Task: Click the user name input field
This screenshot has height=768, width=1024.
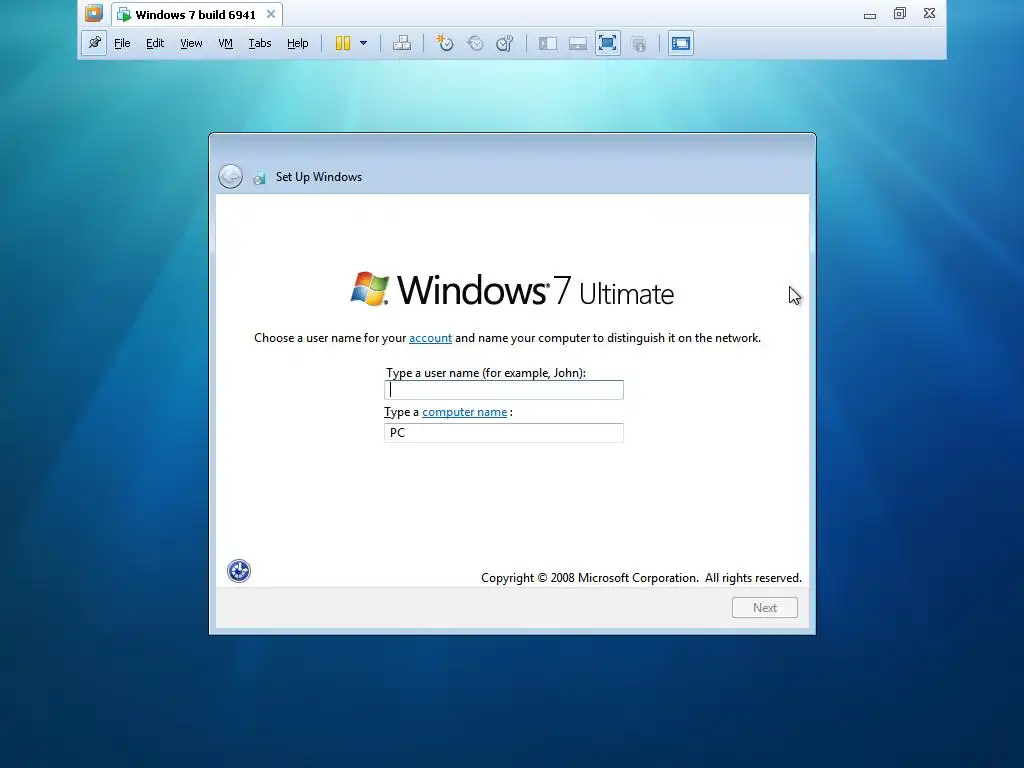Action: tap(504, 390)
